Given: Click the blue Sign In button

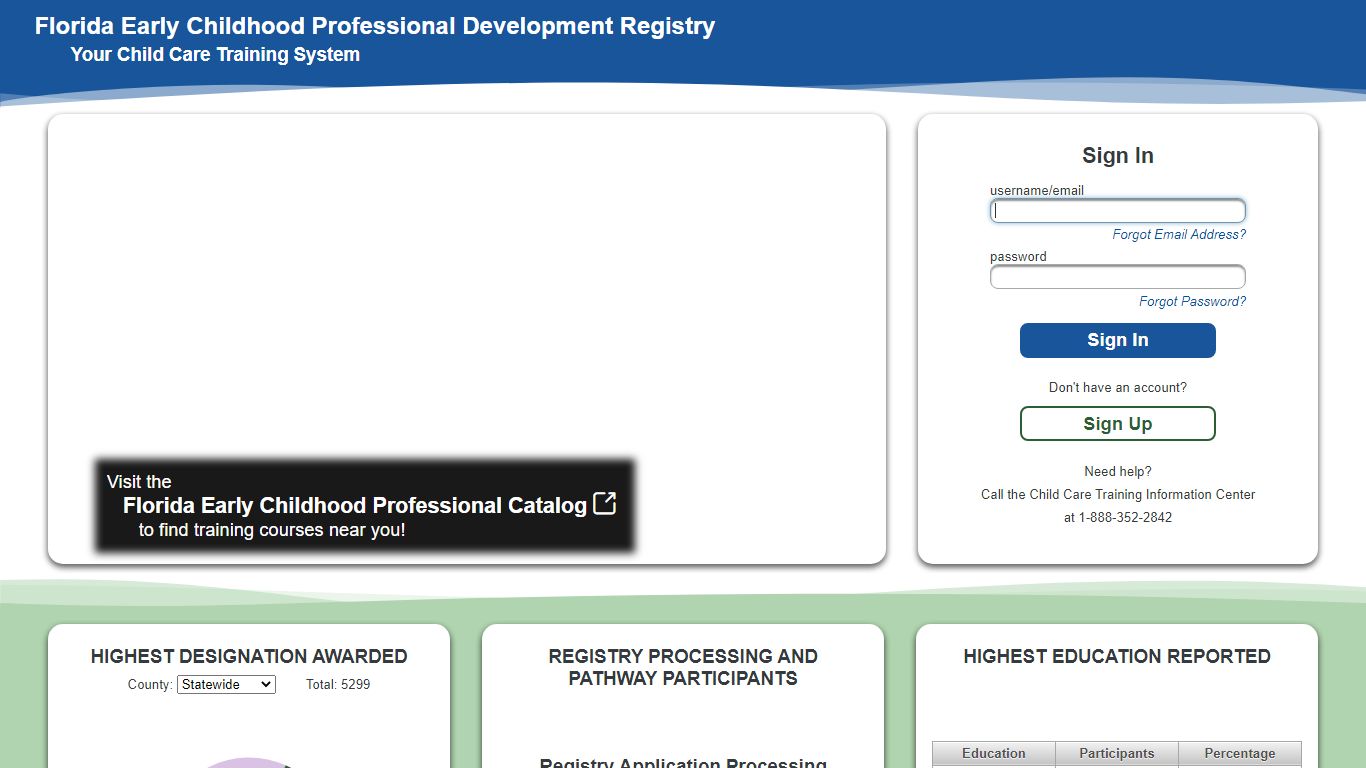Looking at the screenshot, I should (1117, 340).
